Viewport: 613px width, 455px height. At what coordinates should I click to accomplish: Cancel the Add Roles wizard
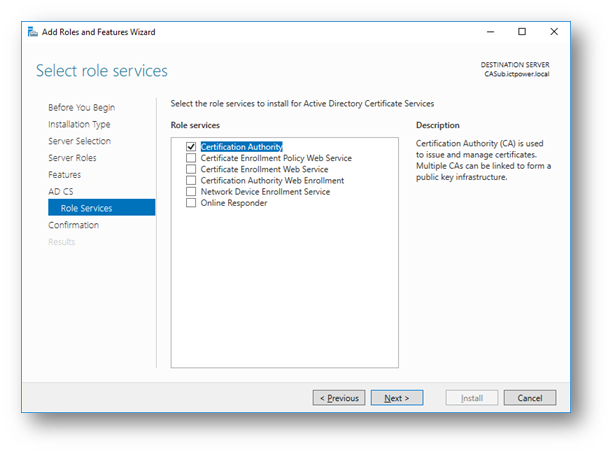pos(529,398)
